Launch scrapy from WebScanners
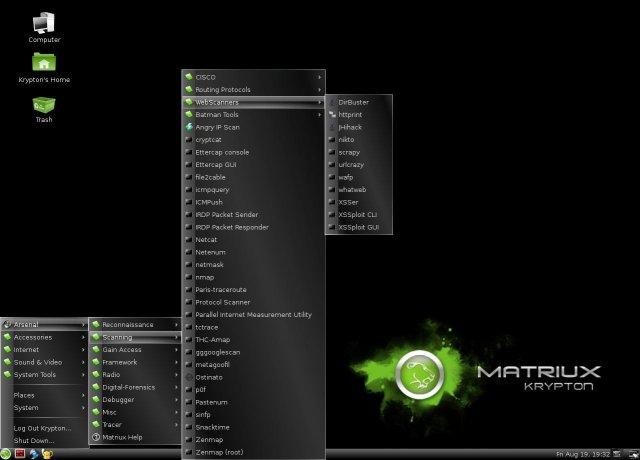The width and height of the screenshot is (640, 460). point(359,152)
